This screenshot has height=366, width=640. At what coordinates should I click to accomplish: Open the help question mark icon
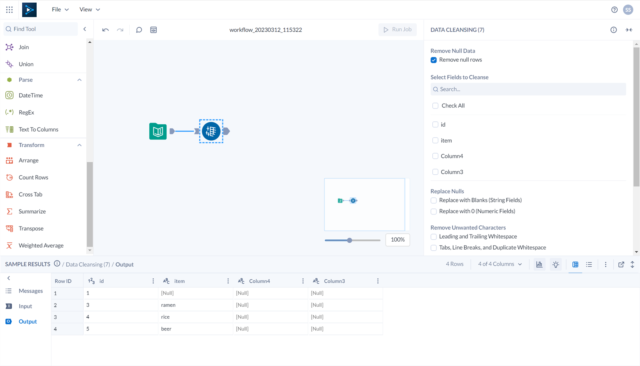[x=614, y=10]
